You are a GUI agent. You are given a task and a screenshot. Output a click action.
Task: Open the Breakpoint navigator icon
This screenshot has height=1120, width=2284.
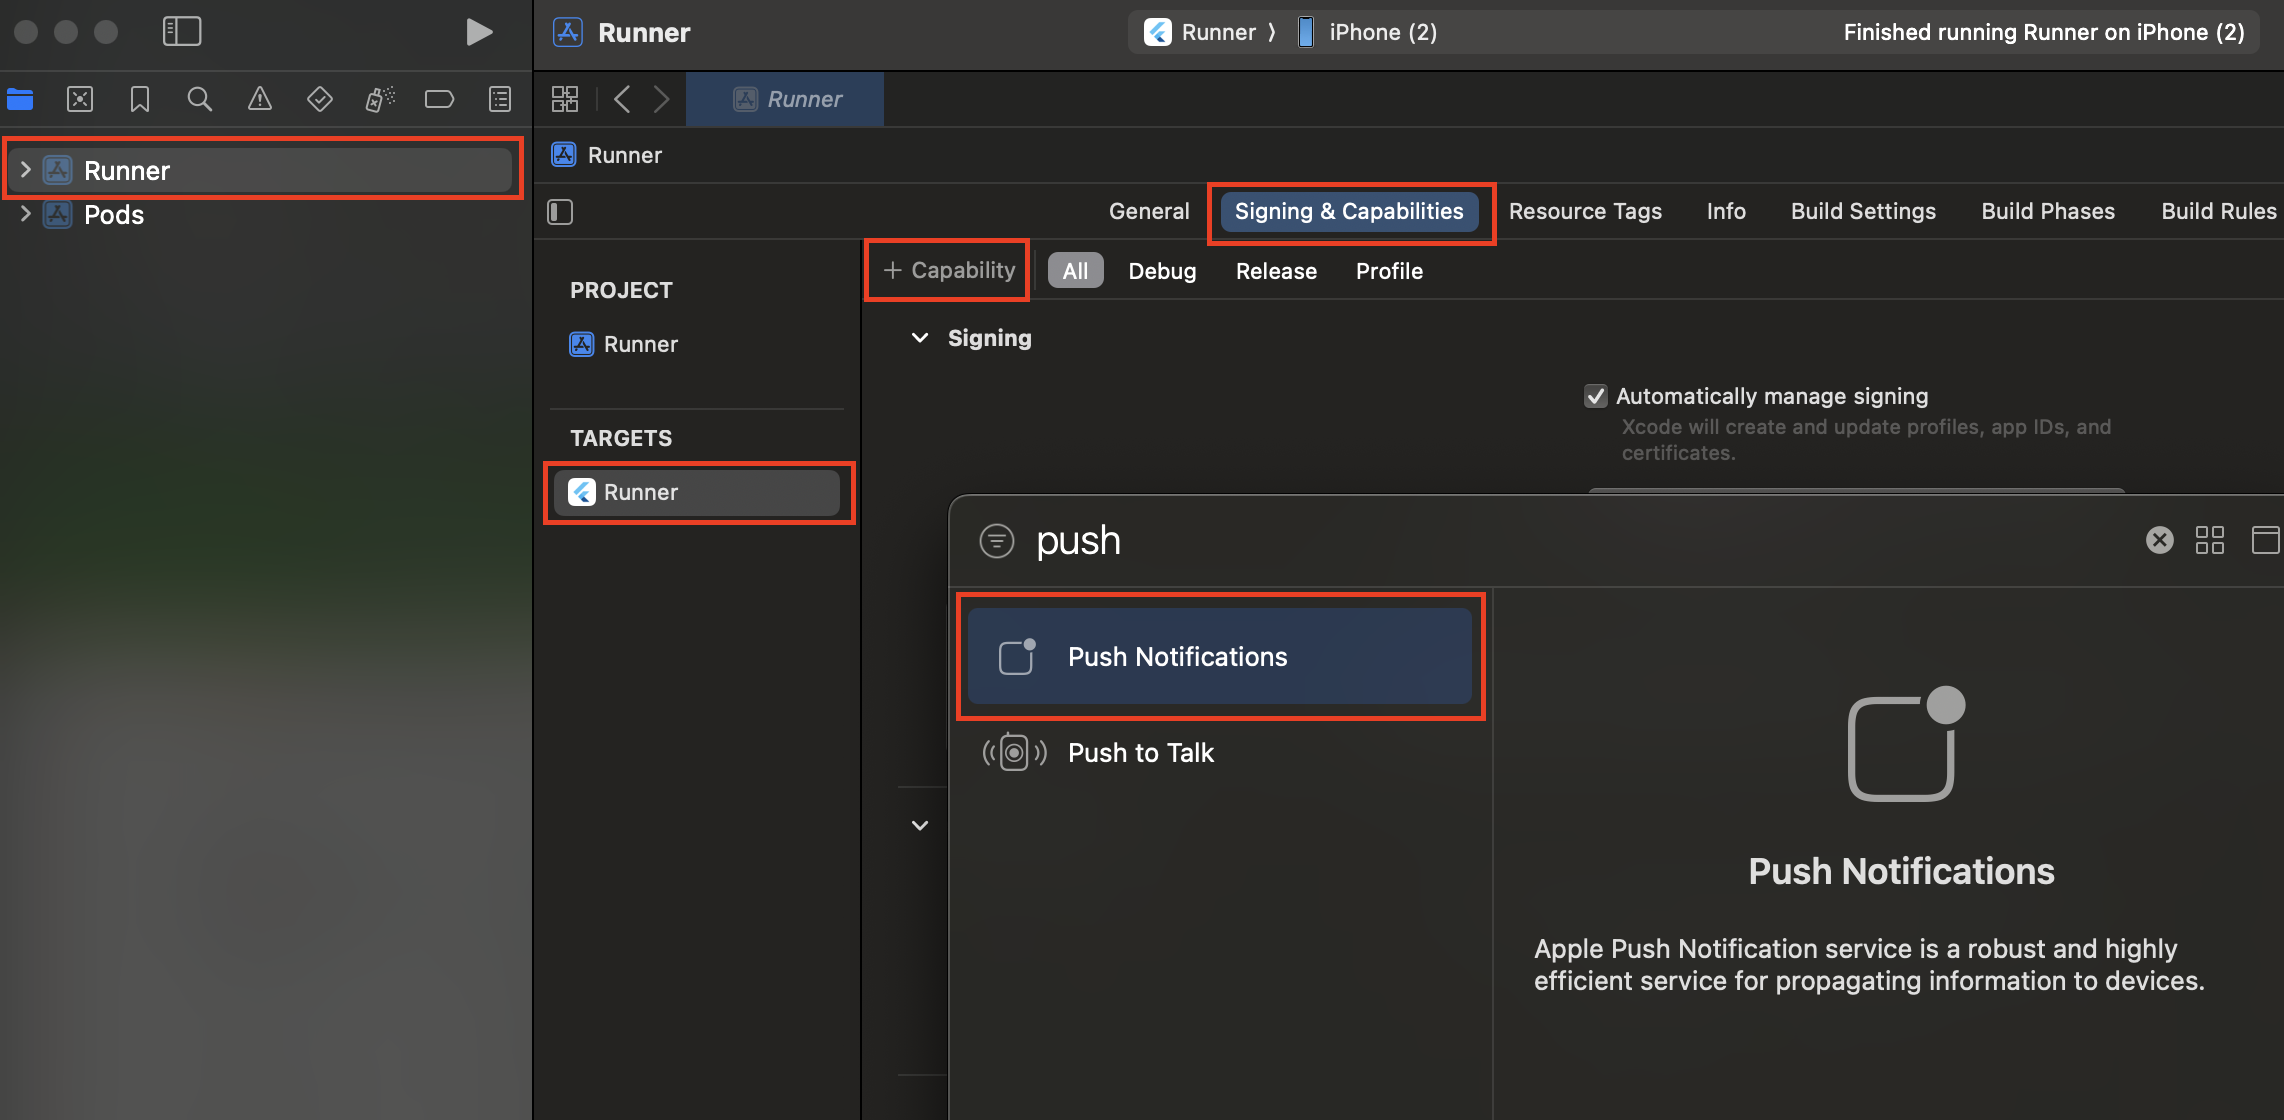(440, 99)
